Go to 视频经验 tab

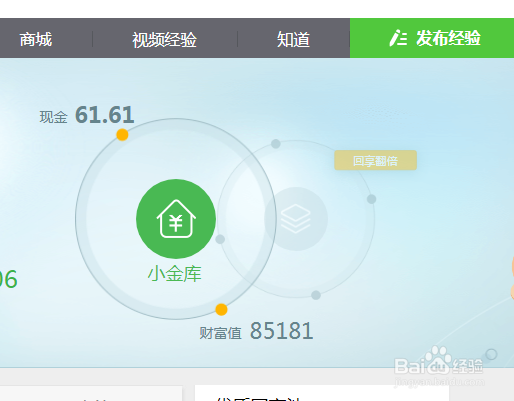pos(164,40)
